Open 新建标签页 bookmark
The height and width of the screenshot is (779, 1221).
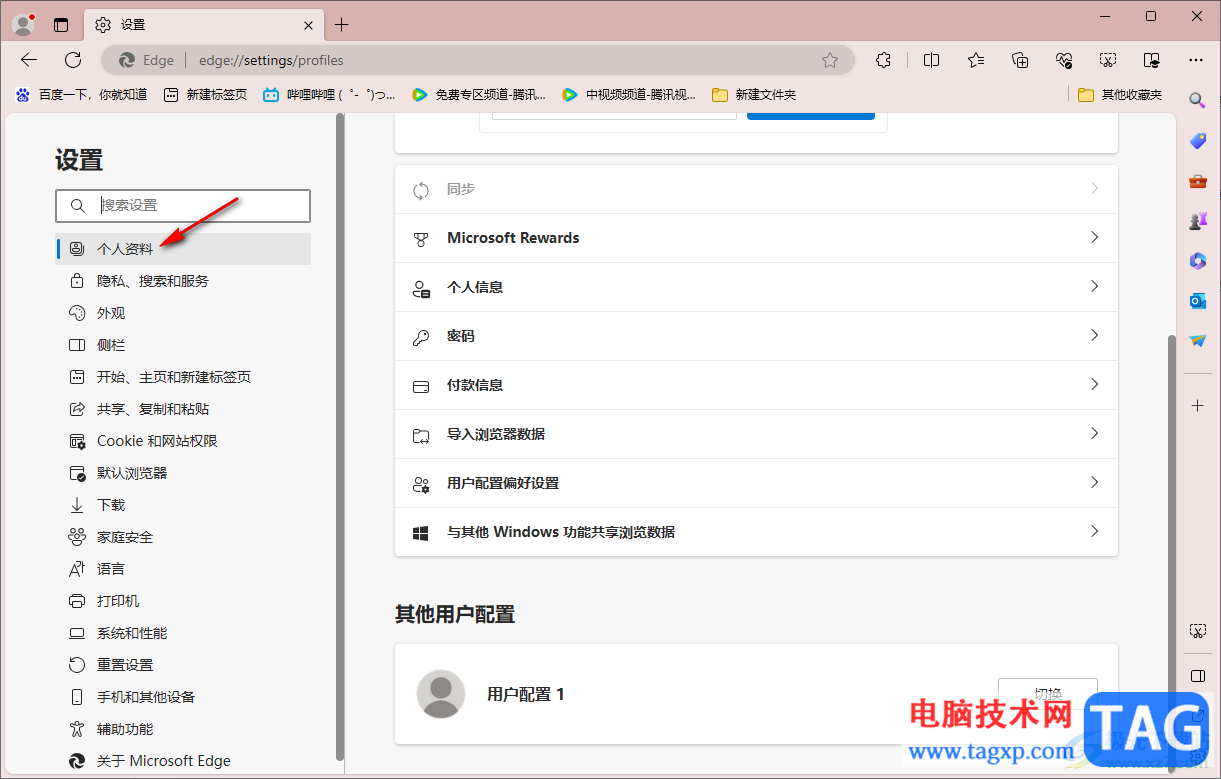205,94
